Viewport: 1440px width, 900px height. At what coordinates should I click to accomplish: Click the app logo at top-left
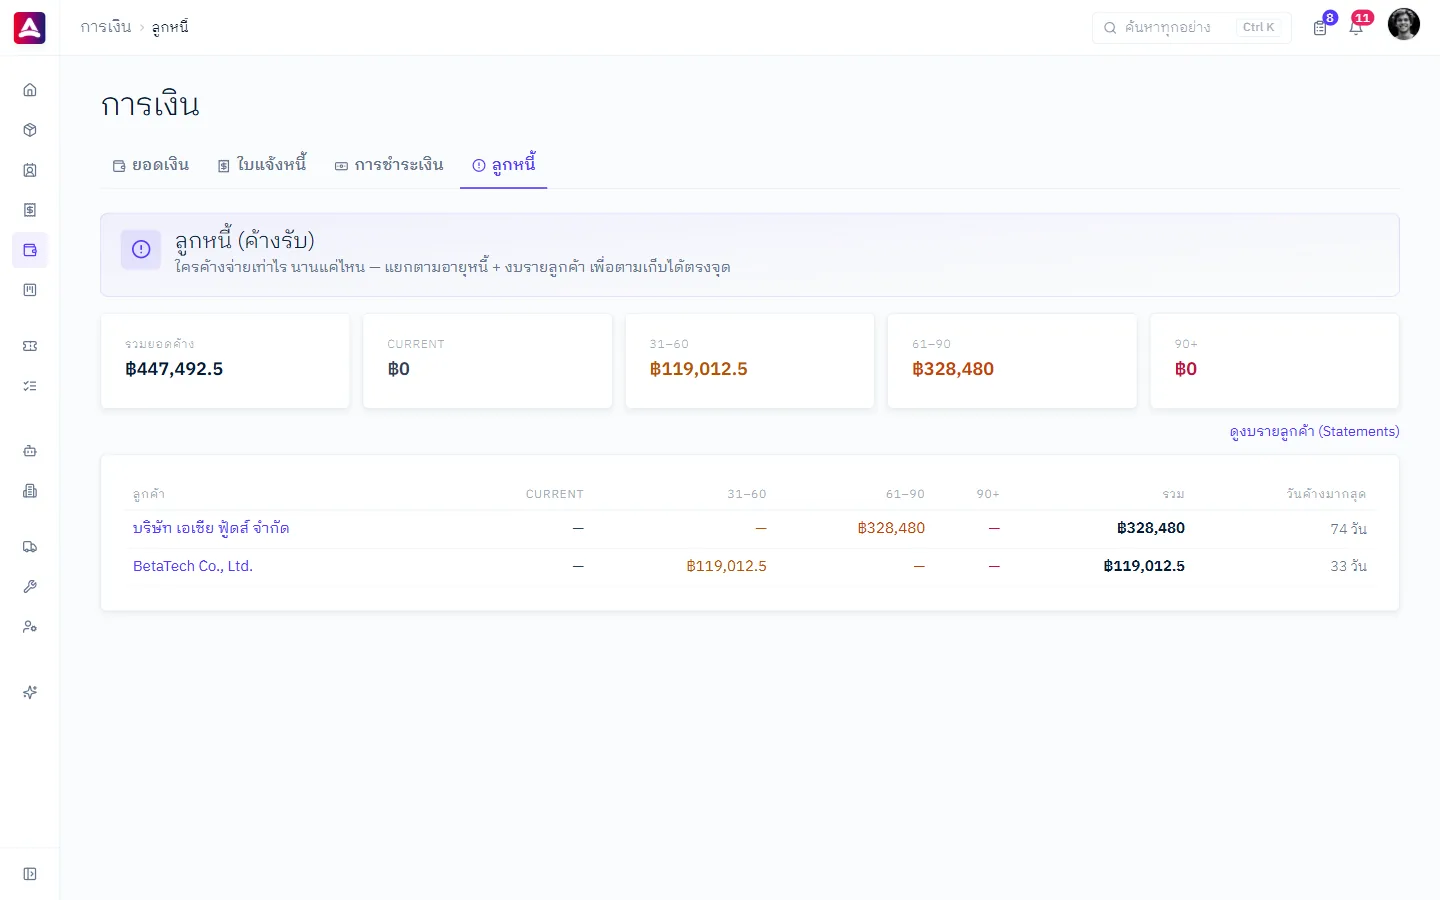pyautogui.click(x=30, y=28)
